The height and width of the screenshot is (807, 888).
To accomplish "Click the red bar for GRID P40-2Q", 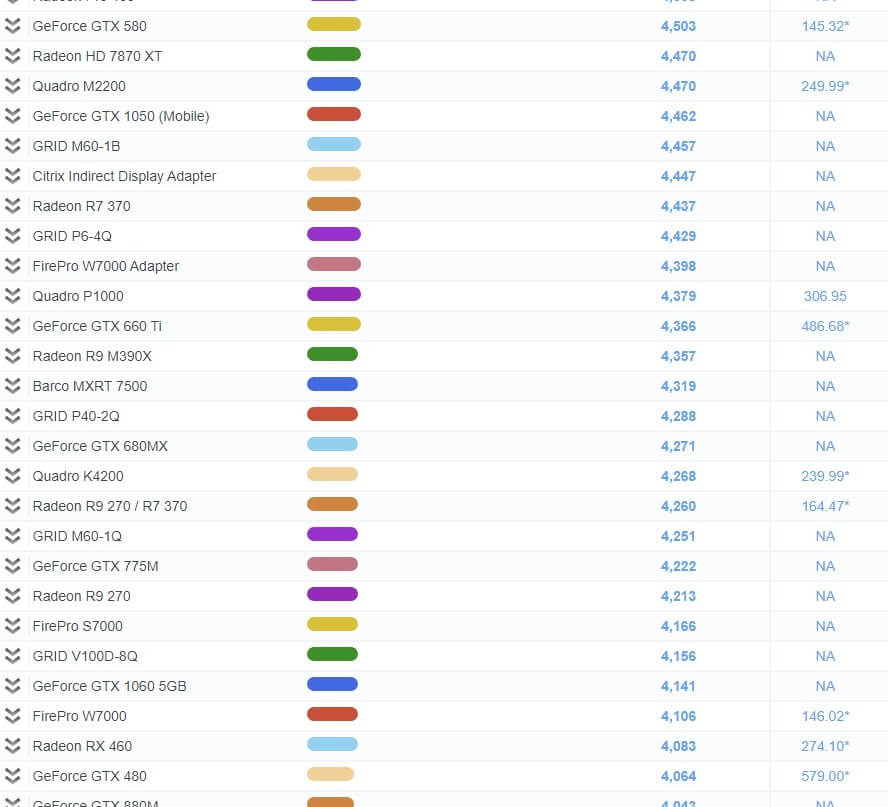I will coord(332,415).
